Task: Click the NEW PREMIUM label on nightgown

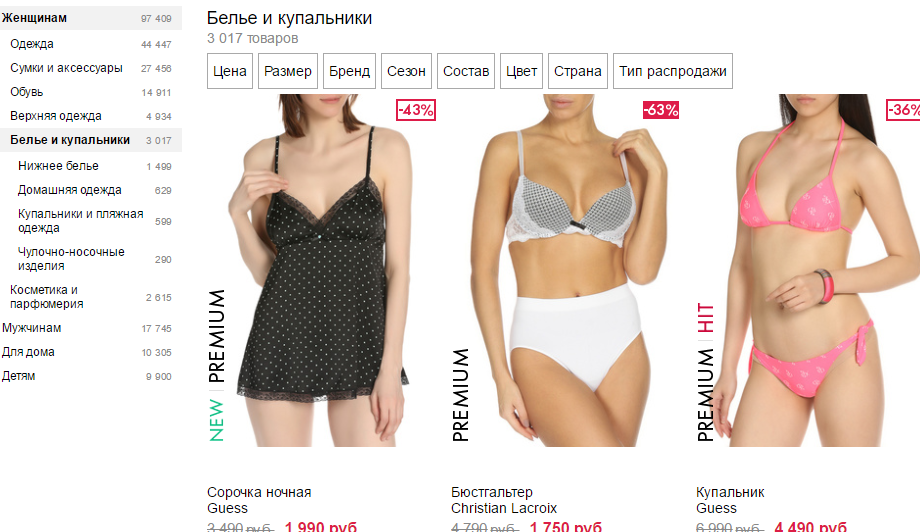Action: (217, 365)
